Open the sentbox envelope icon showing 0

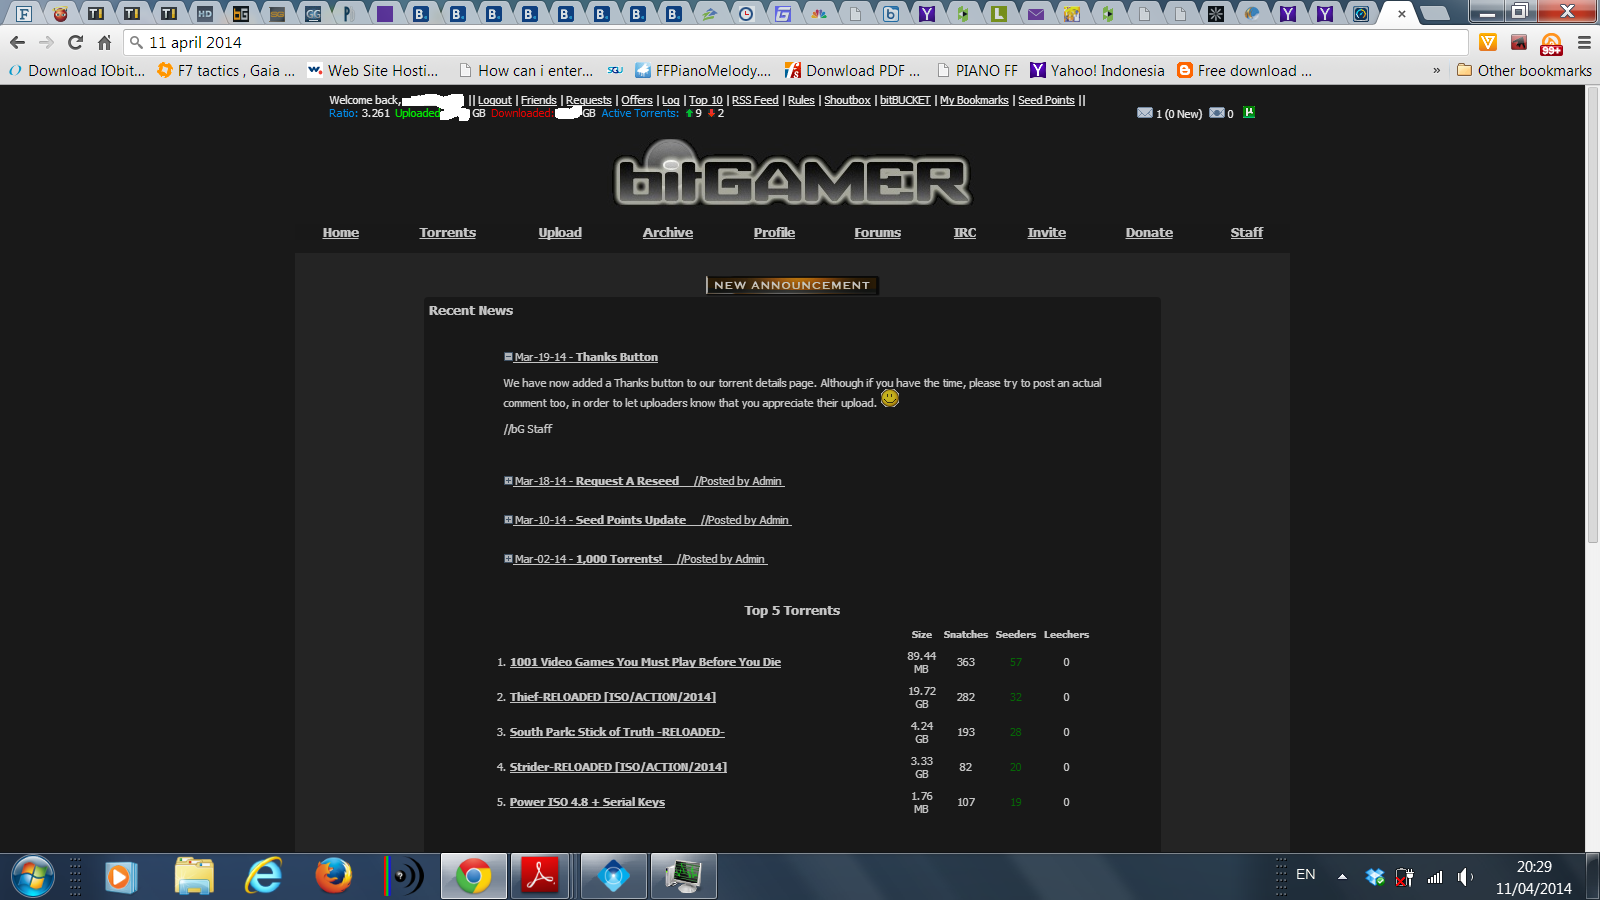pos(1216,113)
